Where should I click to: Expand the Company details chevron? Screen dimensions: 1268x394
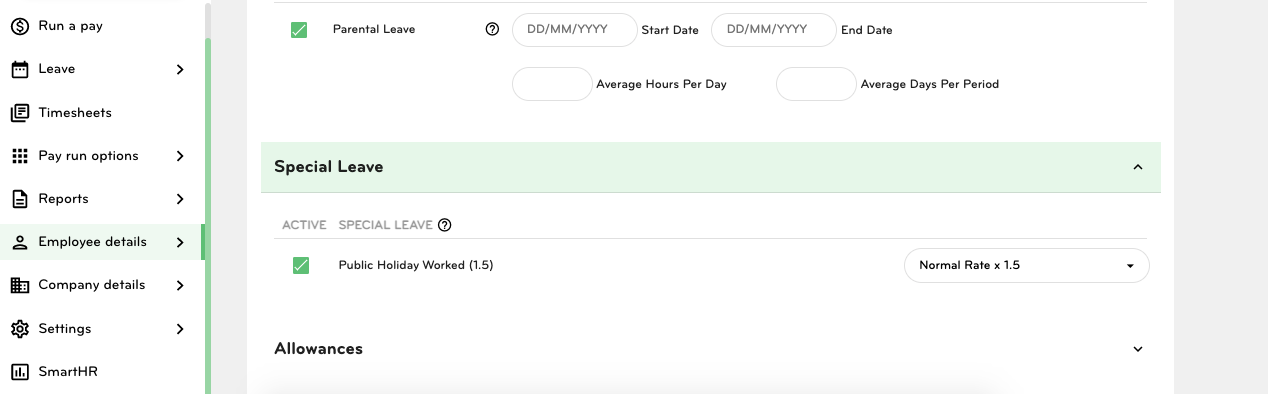[180, 285]
